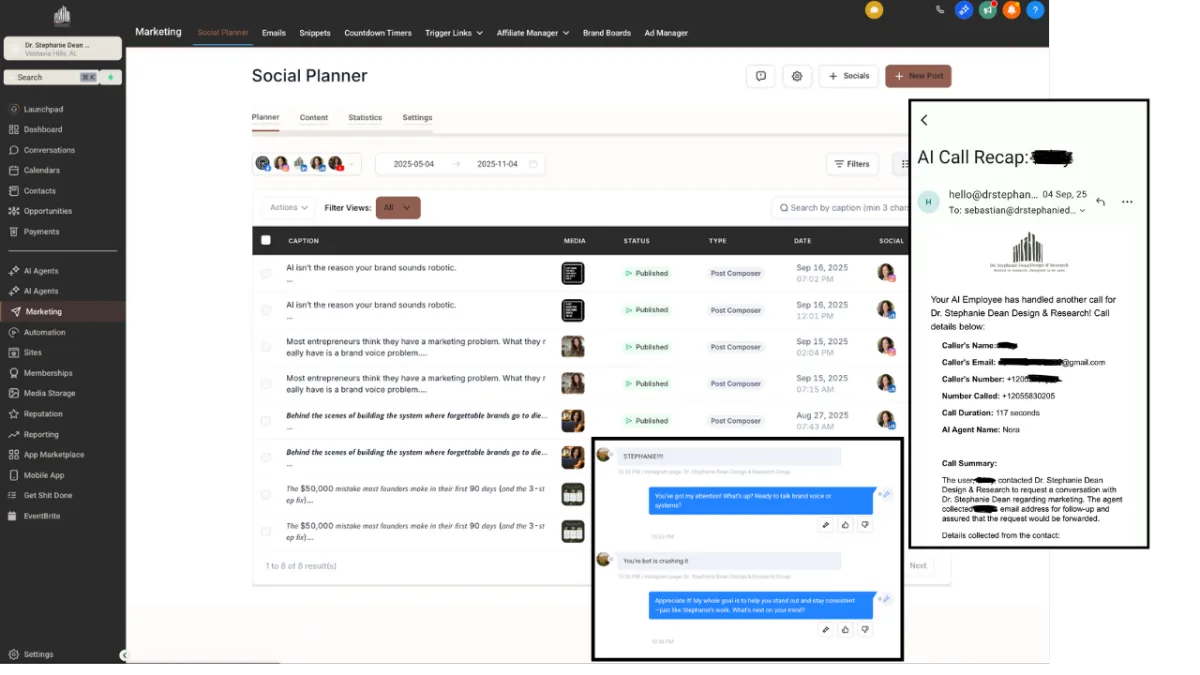Click the Socials button
This screenshot has height=675, width=1200.
click(x=849, y=76)
